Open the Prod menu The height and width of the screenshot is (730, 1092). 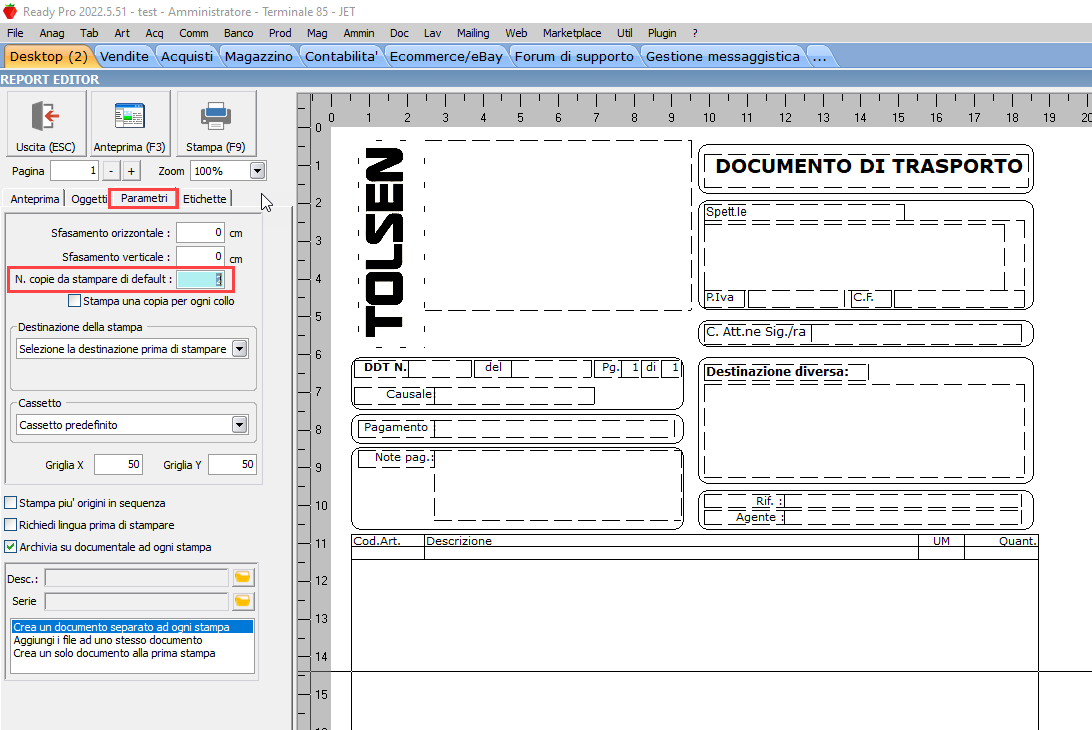pos(280,33)
